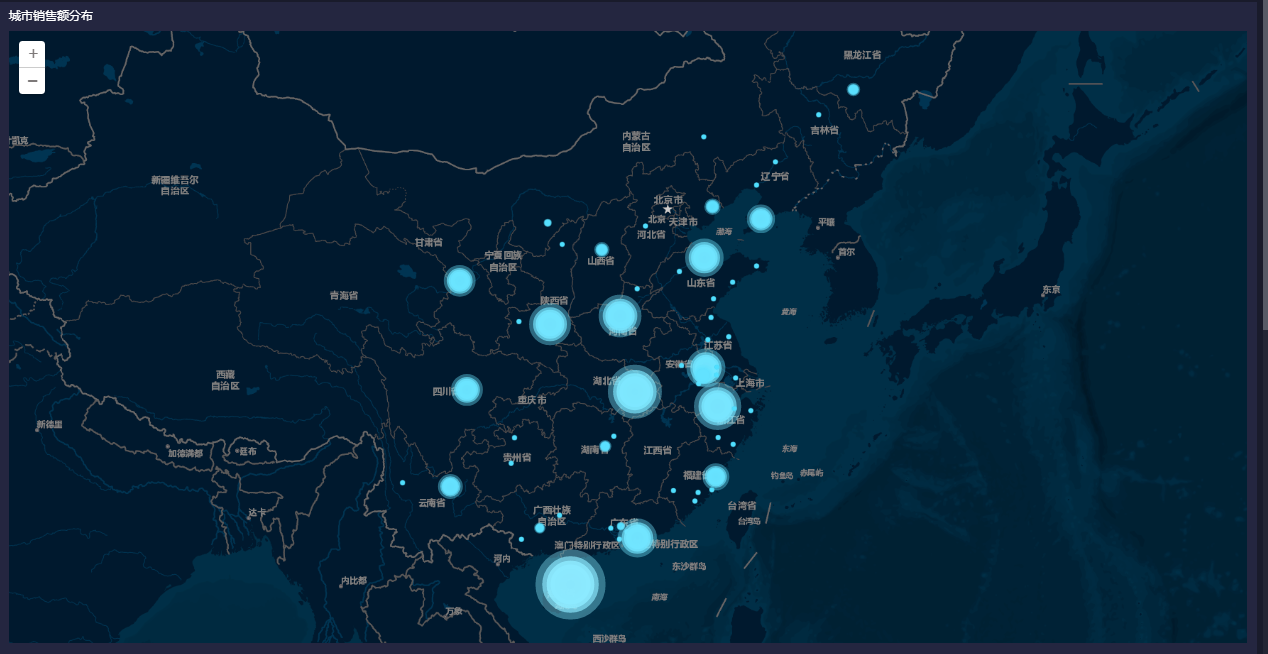
Task: Zoom out with the minus button
Action: (32, 80)
